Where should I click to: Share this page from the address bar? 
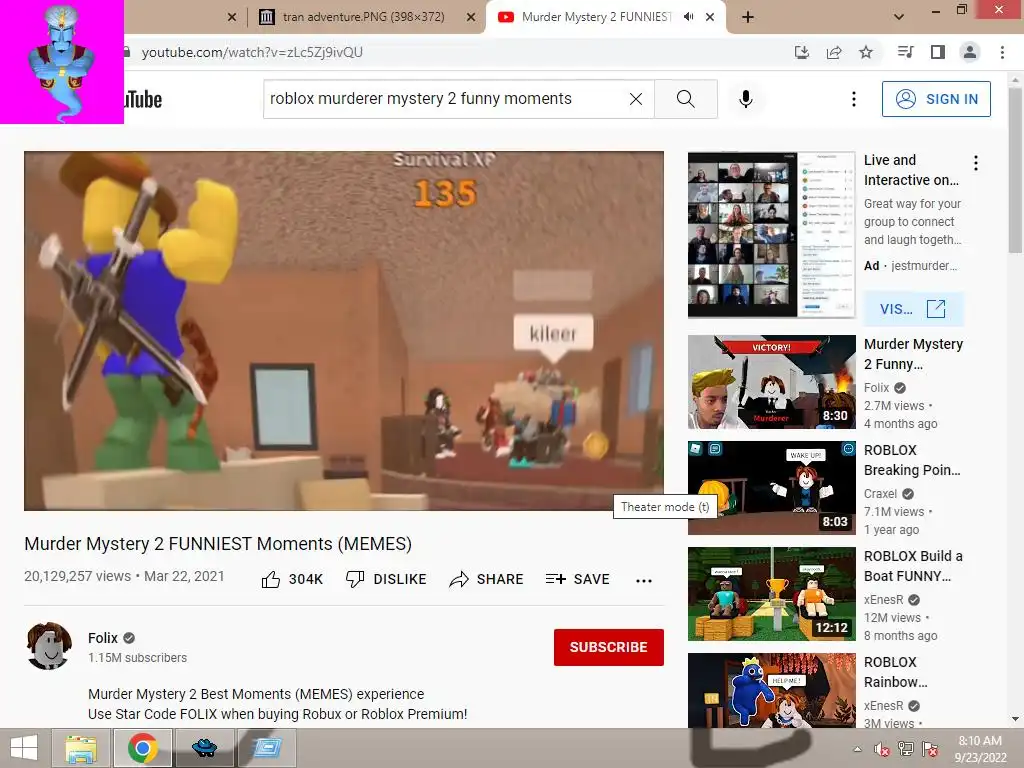point(834,52)
